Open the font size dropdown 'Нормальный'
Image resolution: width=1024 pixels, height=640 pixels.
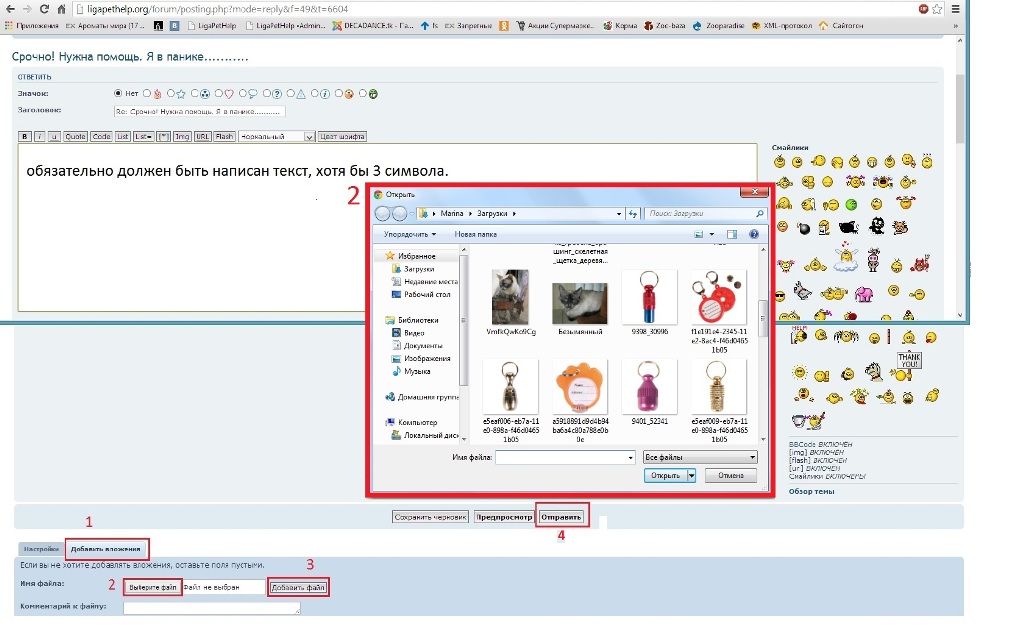click(x=277, y=136)
